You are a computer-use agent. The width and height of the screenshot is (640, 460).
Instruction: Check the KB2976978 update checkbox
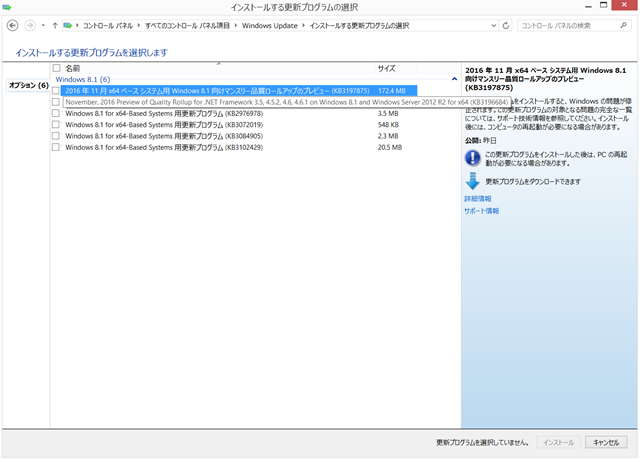pyautogui.click(x=56, y=113)
